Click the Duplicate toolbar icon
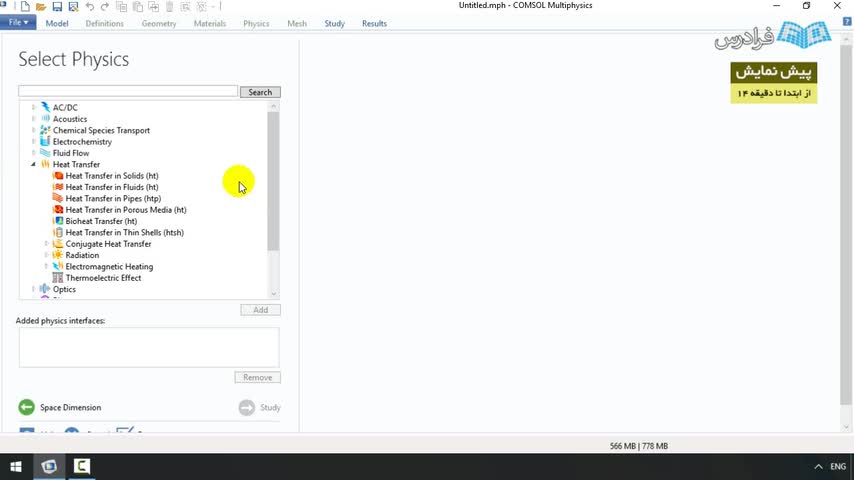Viewport: 854px width, 480px height. tap(154, 7)
